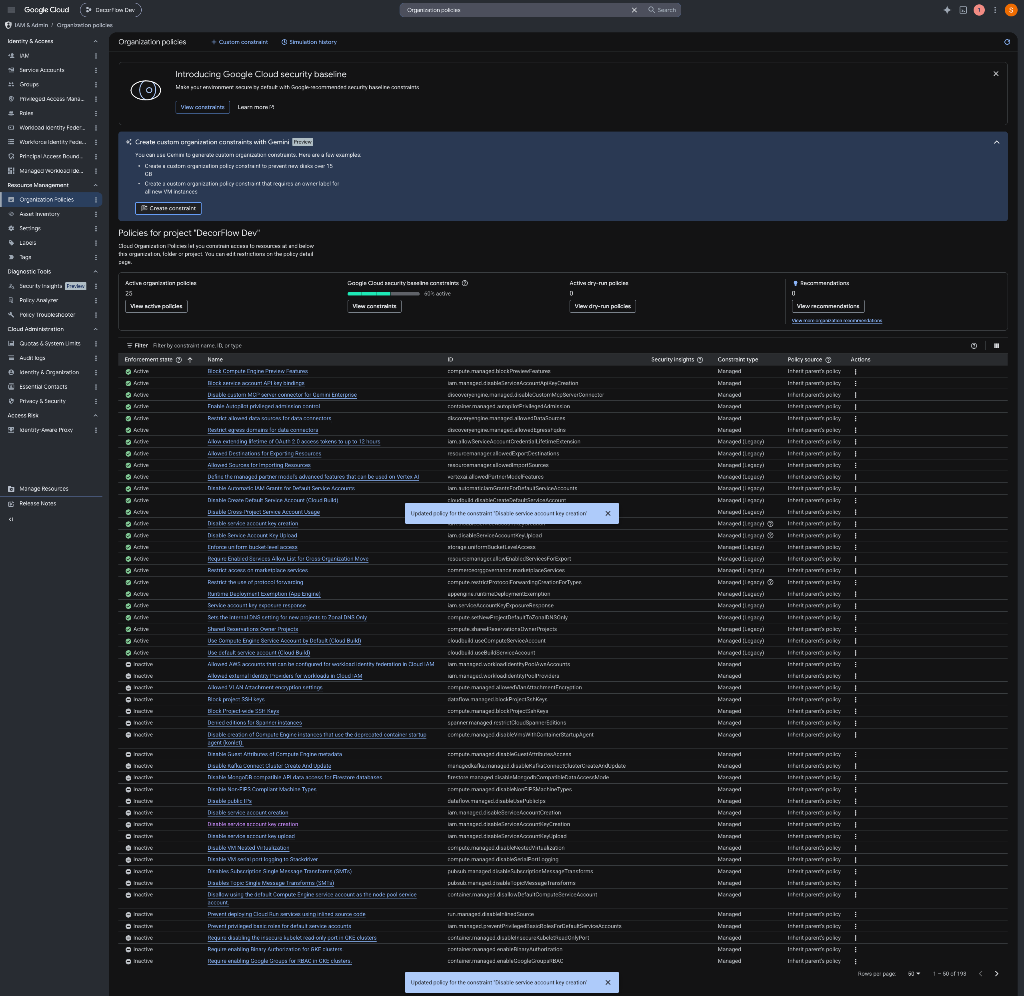Go to next page of policies
1024x996 pixels.
tap(996, 974)
